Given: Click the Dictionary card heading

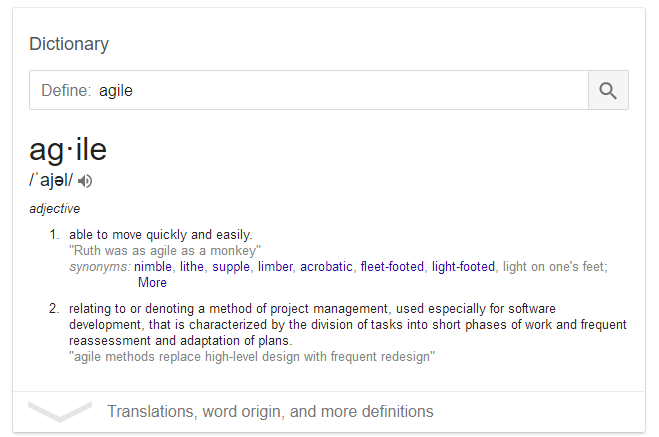Looking at the screenshot, I should (69, 44).
